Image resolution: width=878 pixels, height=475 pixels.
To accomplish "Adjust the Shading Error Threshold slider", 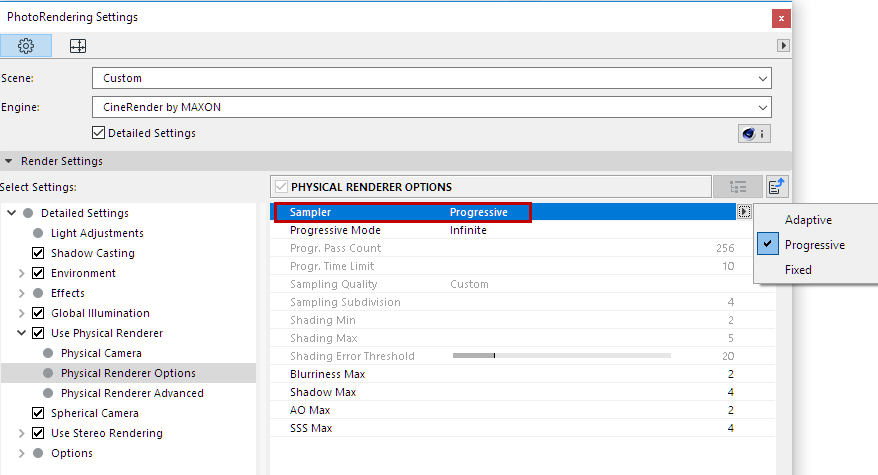I will point(562,356).
